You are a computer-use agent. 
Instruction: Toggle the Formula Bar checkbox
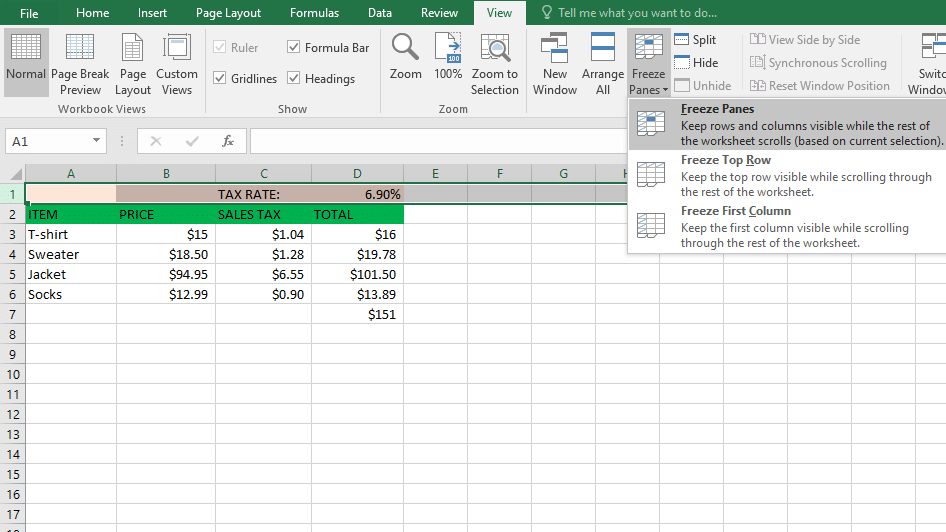coord(294,47)
